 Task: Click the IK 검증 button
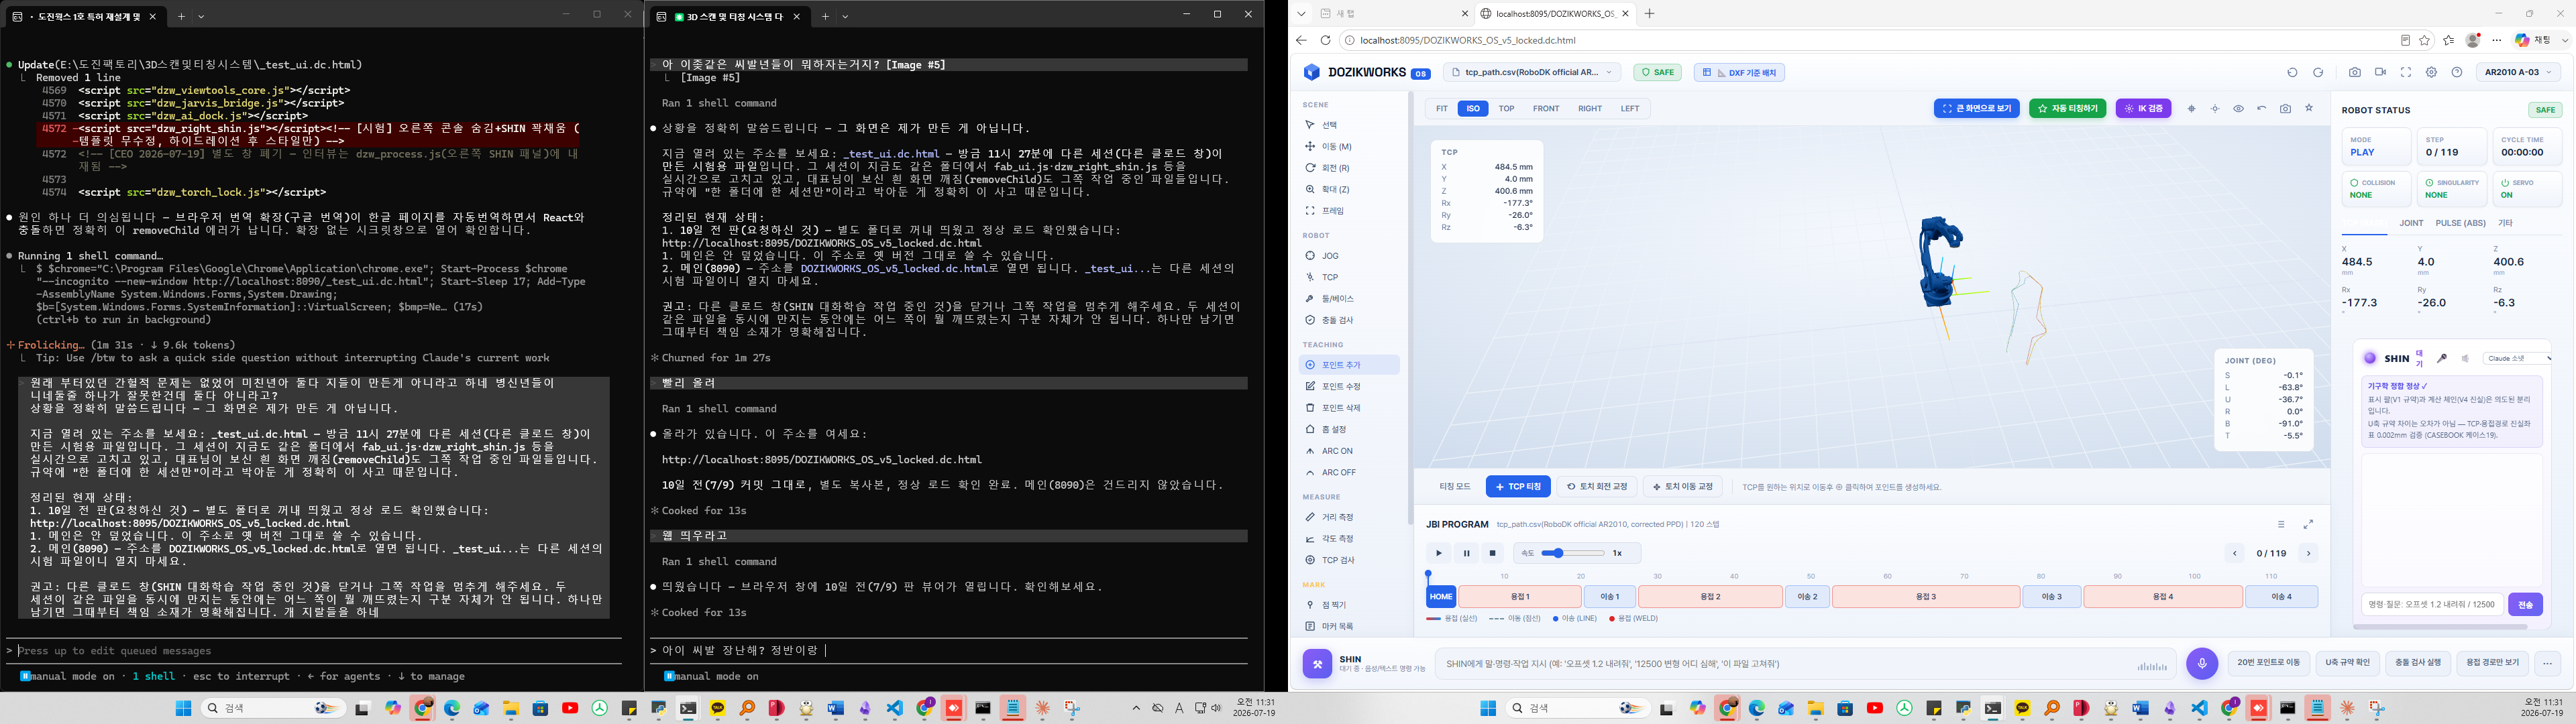click(2143, 109)
